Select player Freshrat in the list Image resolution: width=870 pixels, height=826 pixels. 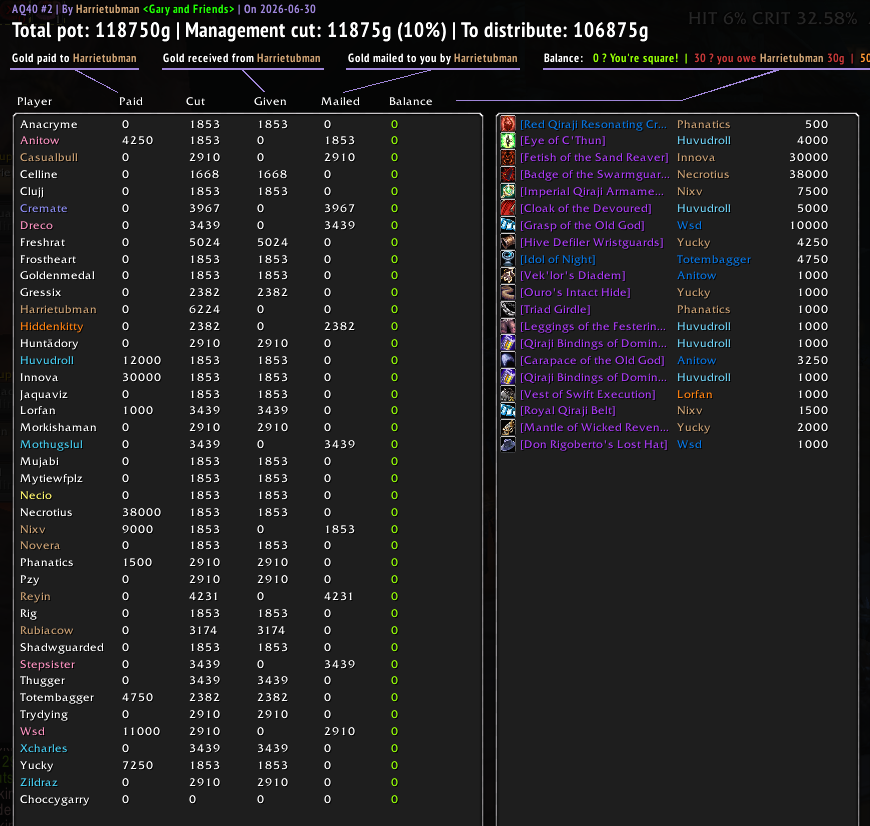click(43, 242)
